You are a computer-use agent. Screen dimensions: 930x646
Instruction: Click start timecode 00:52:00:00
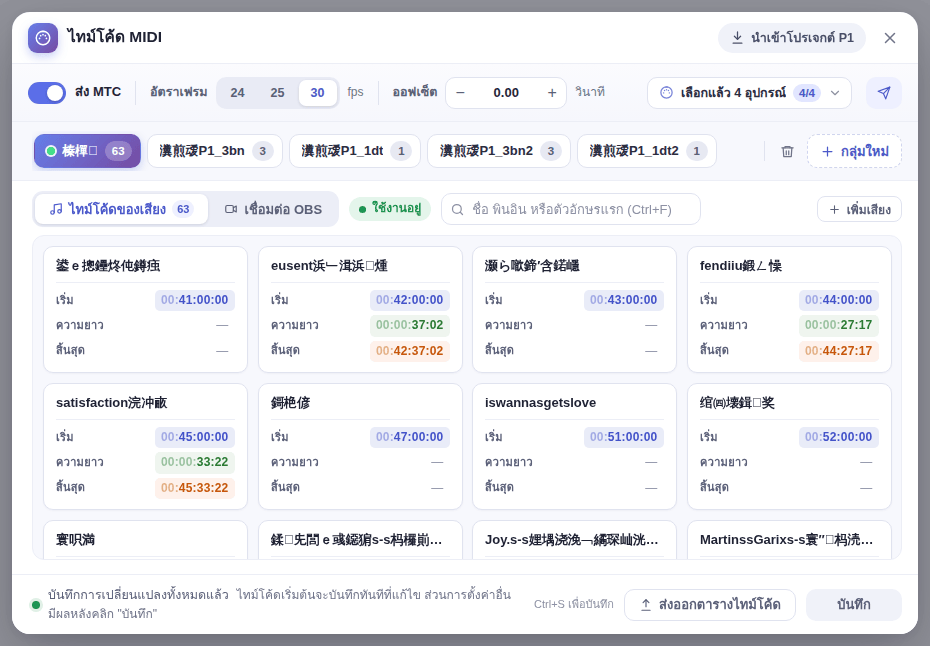point(838,437)
